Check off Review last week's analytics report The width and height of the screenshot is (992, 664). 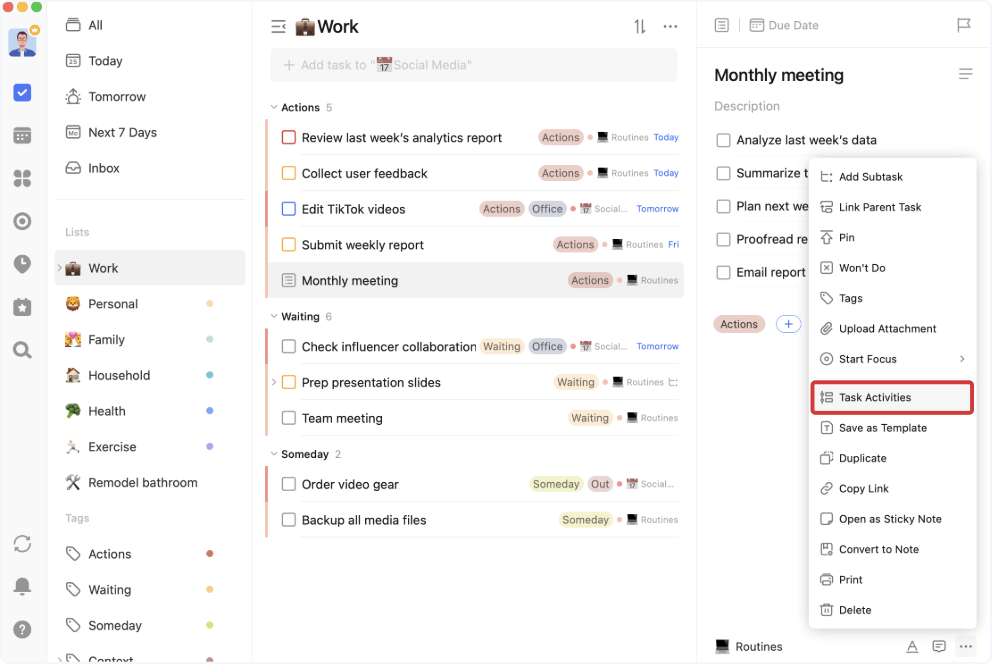click(288, 137)
